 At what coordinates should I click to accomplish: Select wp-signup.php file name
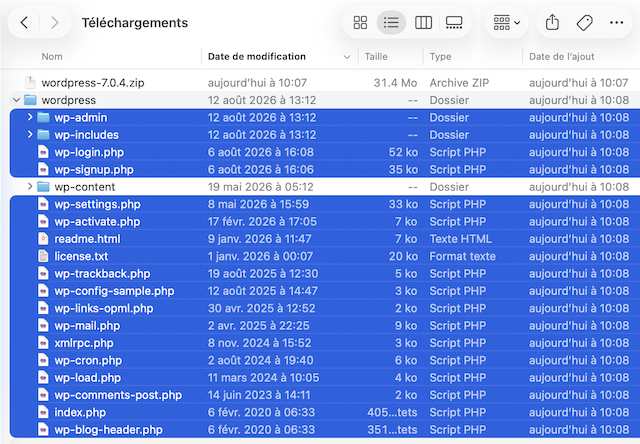(x=94, y=170)
